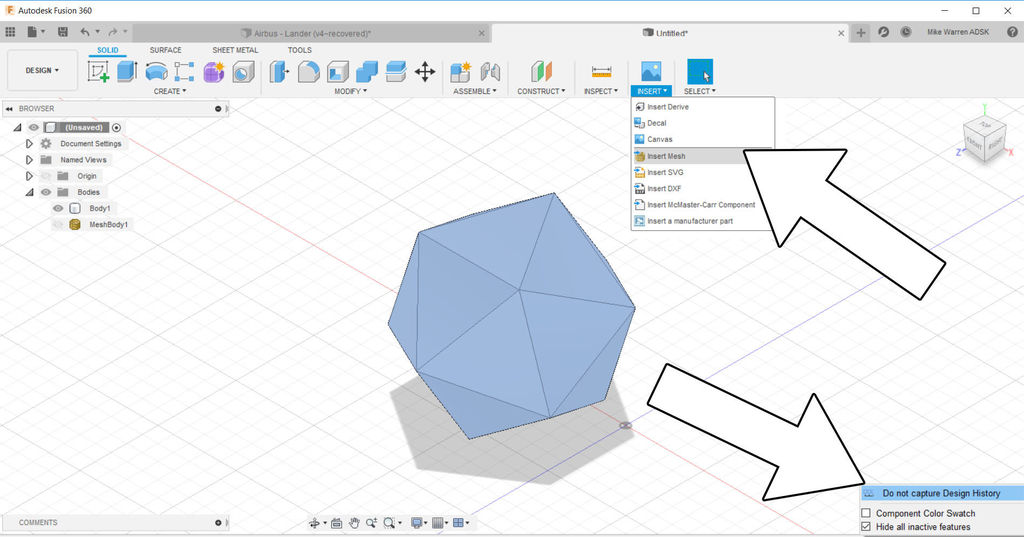Select the rectangular sketch-points Create tool

coord(184,71)
